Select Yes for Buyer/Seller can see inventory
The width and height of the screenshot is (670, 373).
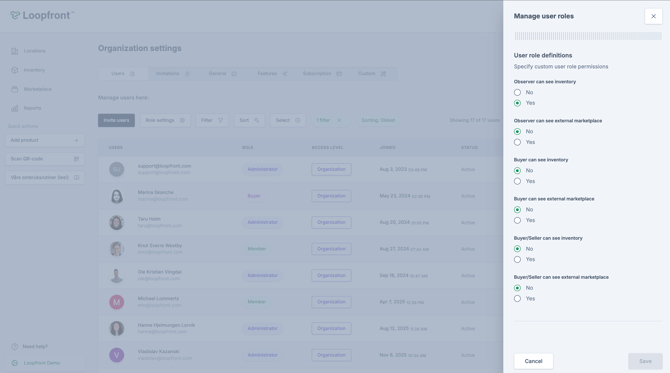[517, 259]
